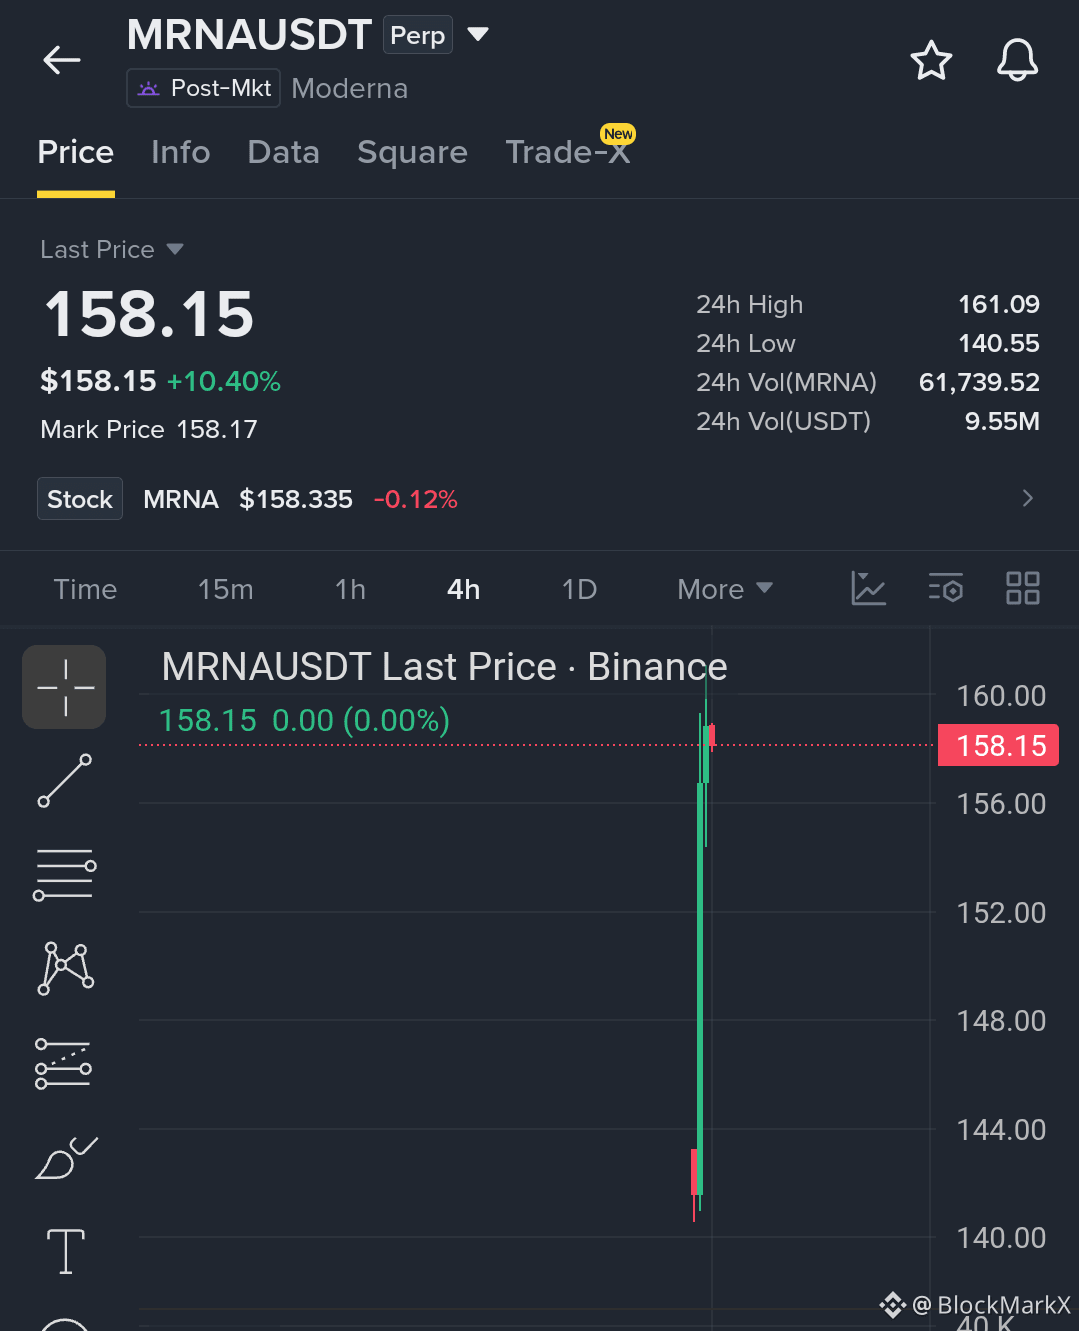
Task: Click the large 158.15 last price
Action: (149, 314)
